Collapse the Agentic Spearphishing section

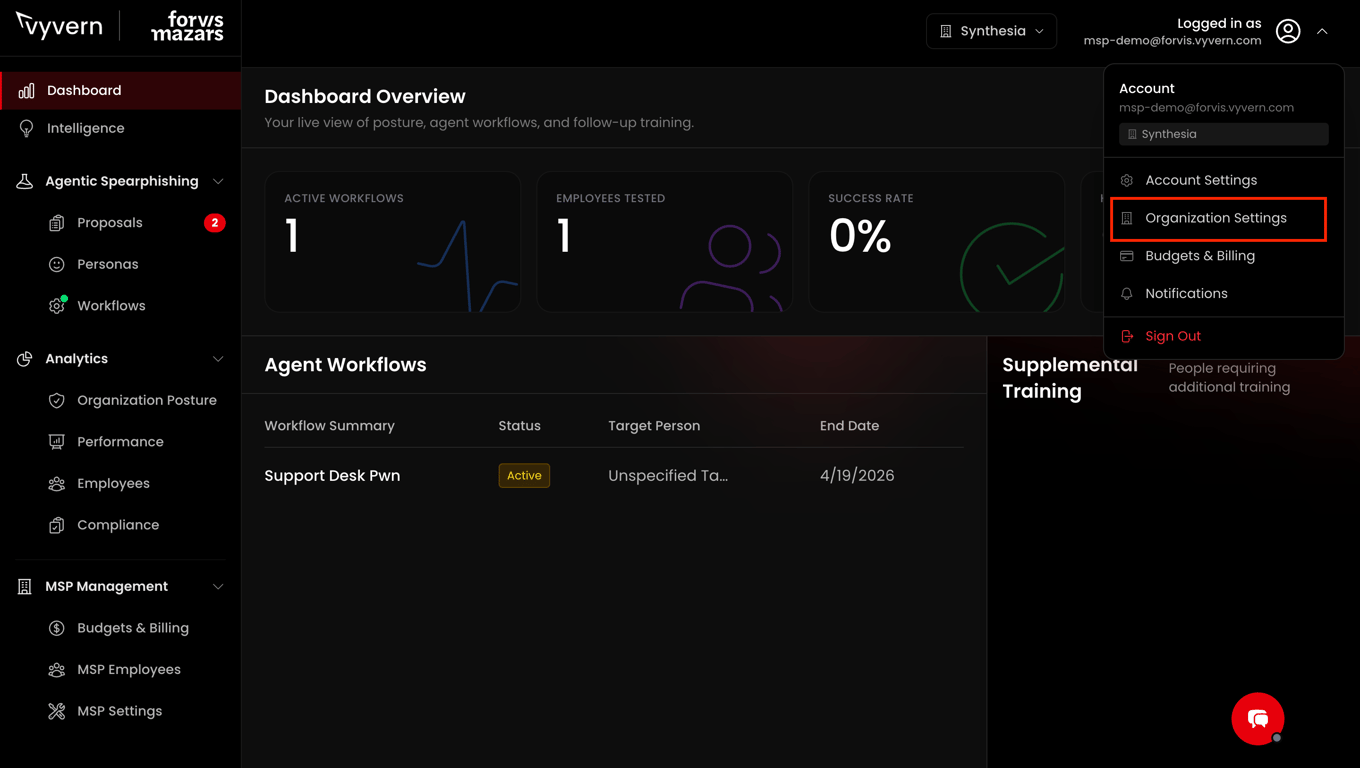click(x=218, y=181)
